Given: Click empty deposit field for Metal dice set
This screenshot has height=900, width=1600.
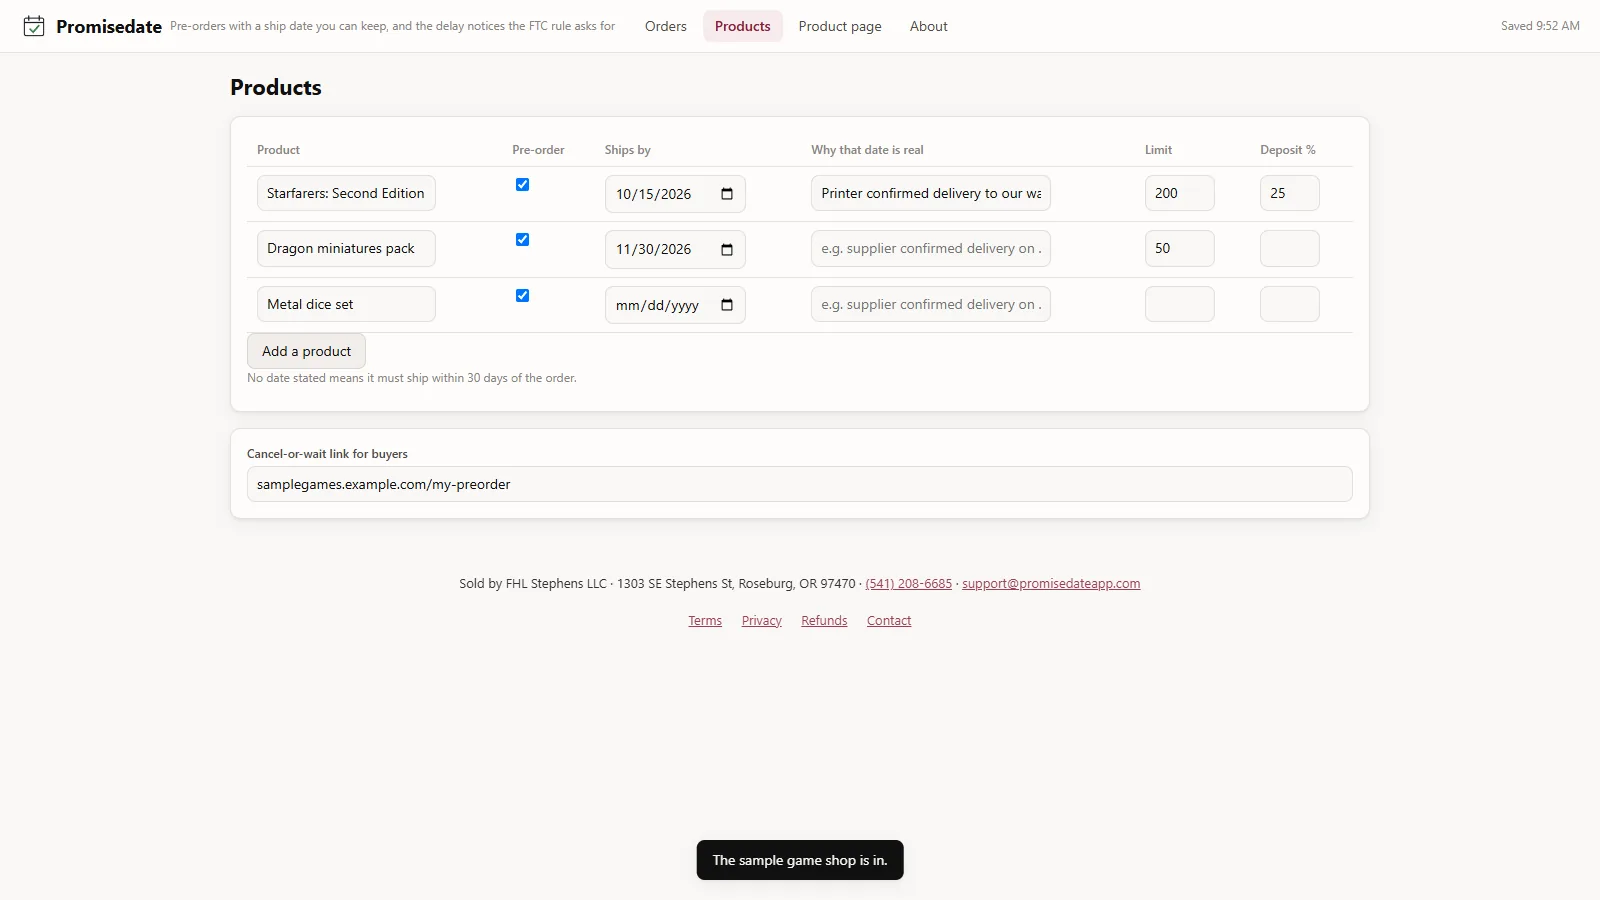Looking at the screenshot, I should (1290, 304).
